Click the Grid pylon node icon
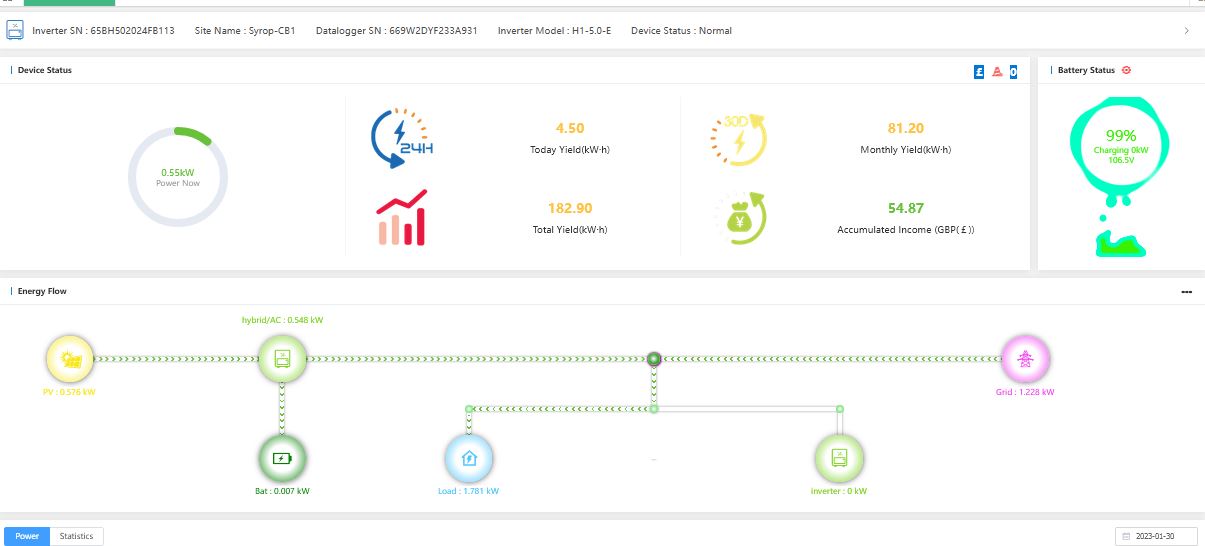This screenshot has width=1205, height=546. coord(1026,359)
